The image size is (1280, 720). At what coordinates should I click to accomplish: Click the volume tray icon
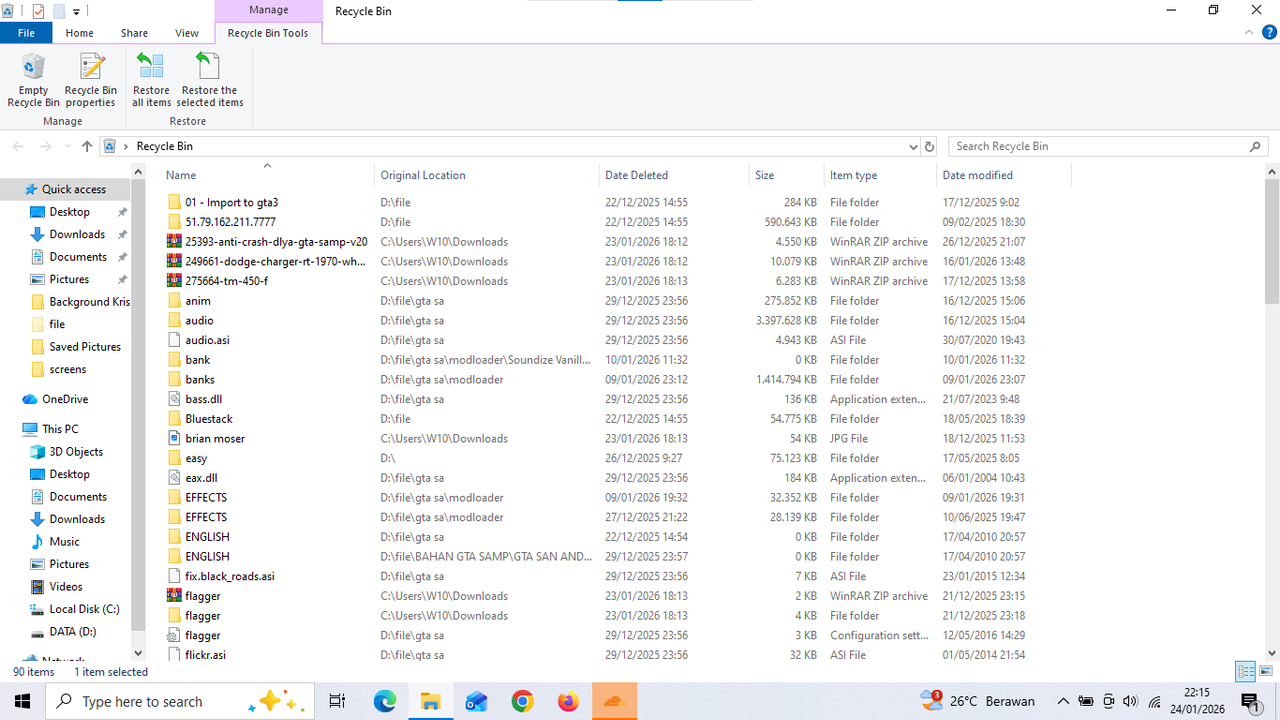1131,701
